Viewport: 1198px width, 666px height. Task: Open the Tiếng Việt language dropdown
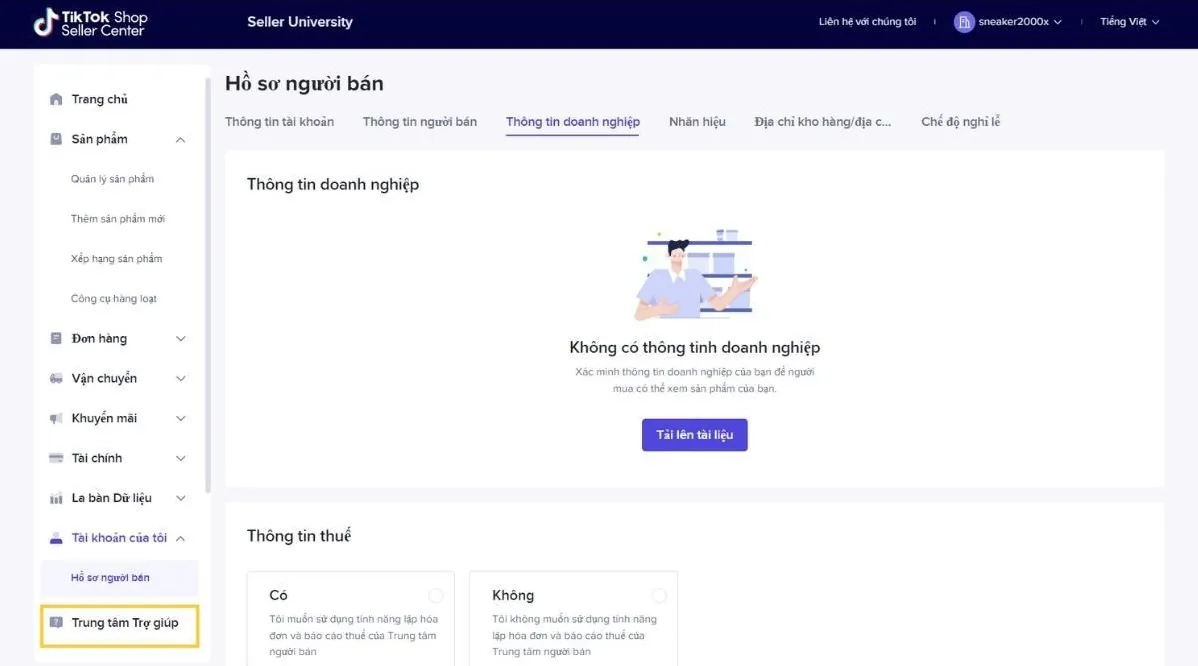pos(1129,22)
